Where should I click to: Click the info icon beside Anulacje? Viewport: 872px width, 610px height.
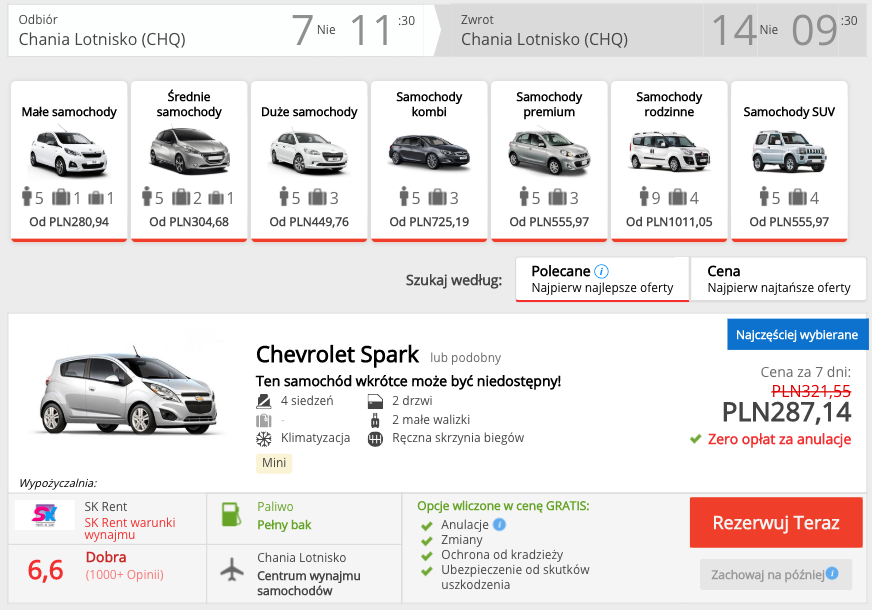(499, 524)
